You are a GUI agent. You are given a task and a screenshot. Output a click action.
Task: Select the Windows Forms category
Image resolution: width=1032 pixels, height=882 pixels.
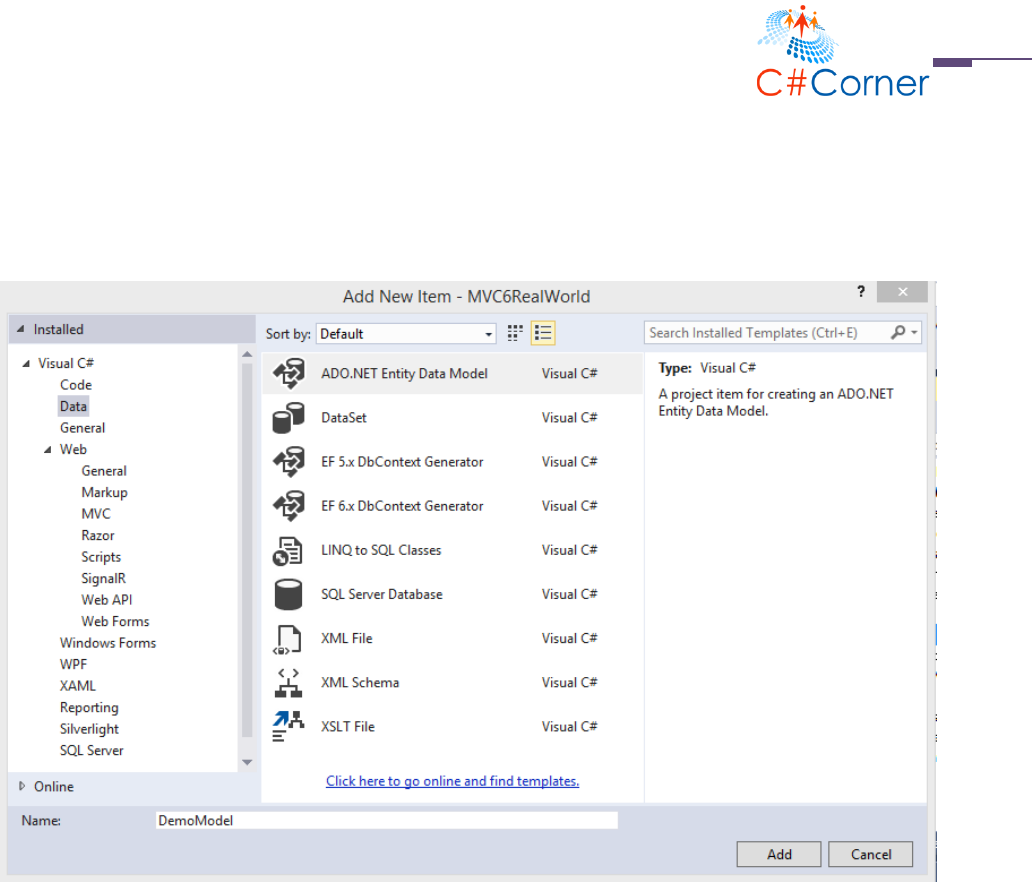(108, 642)
